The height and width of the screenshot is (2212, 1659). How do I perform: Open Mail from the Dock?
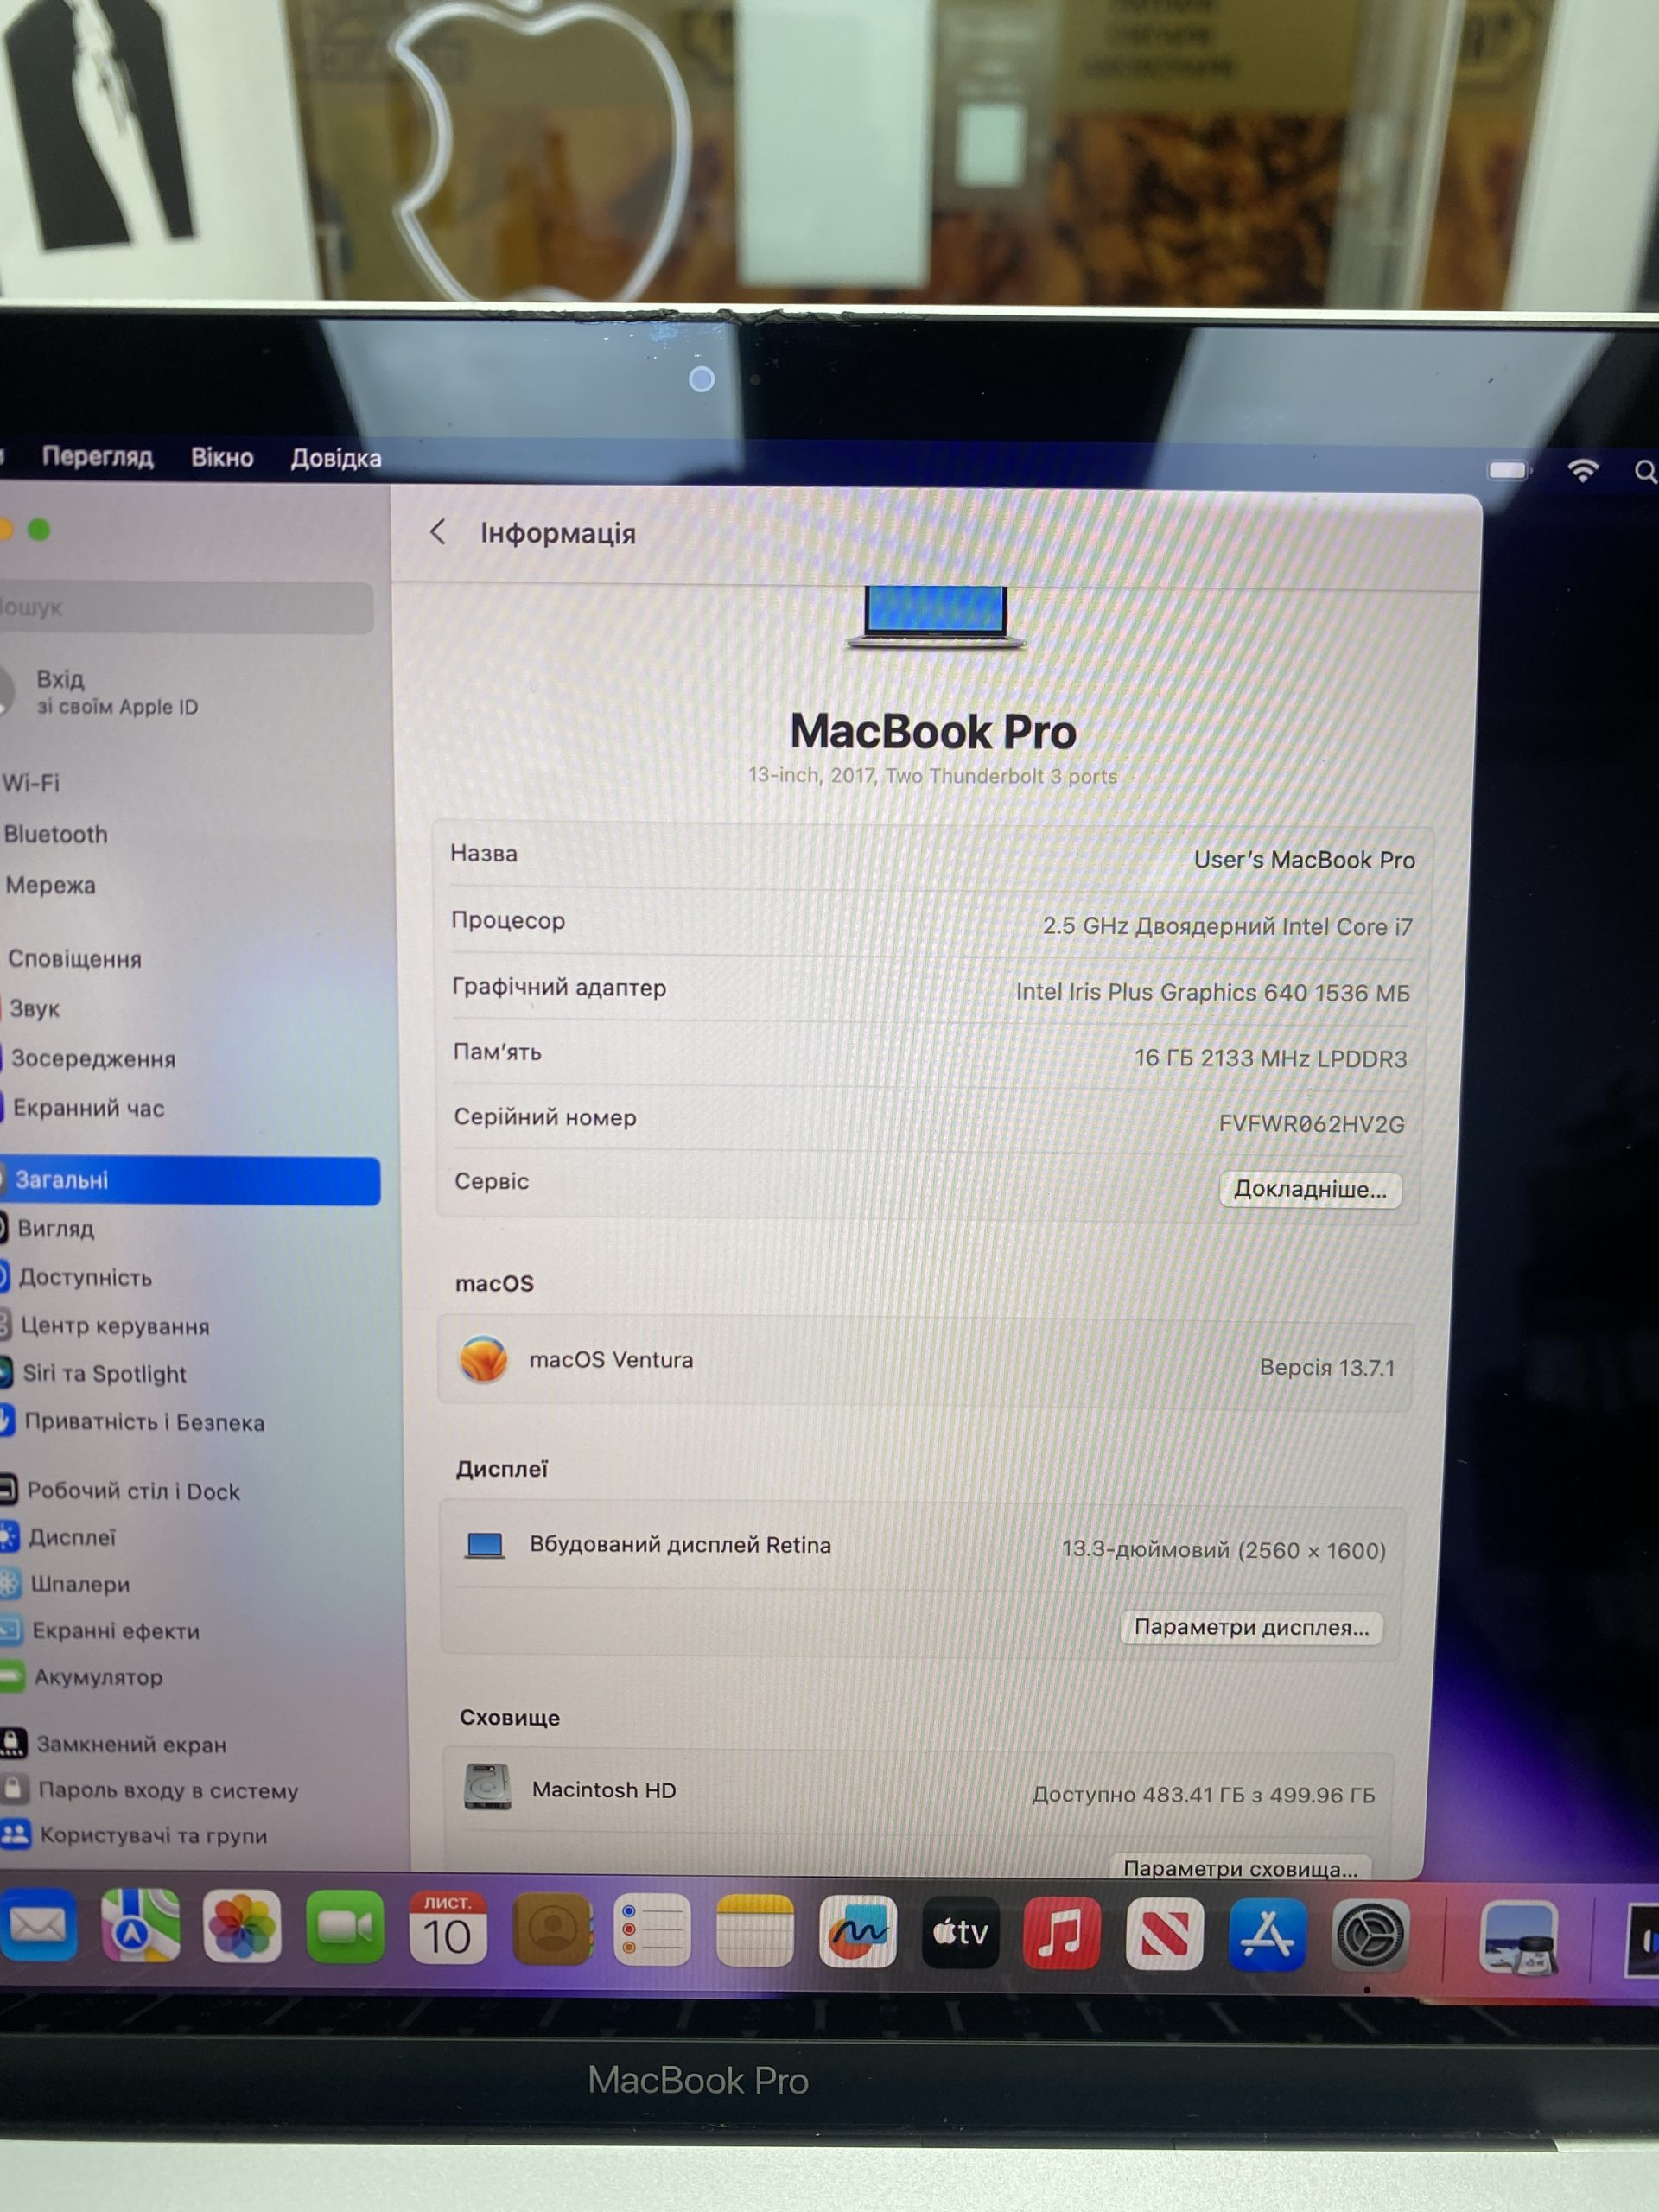pyautogui.click(x=38, y=1926)
